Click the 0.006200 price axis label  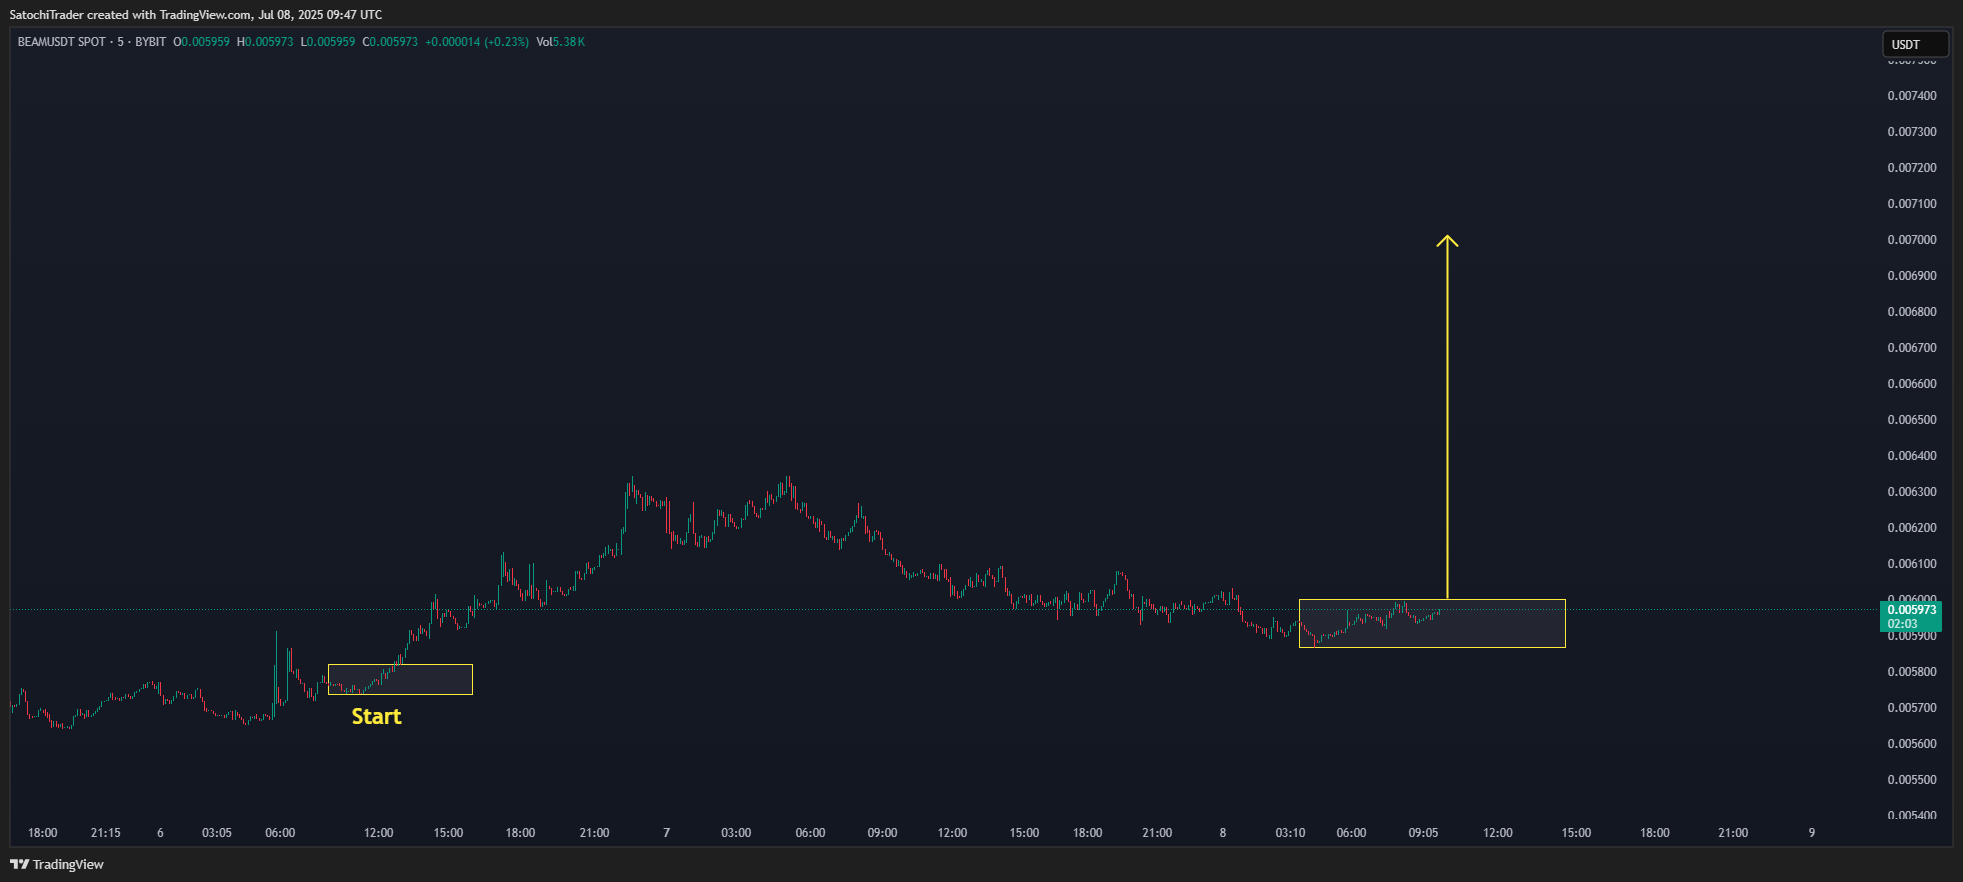(1912, 528)
